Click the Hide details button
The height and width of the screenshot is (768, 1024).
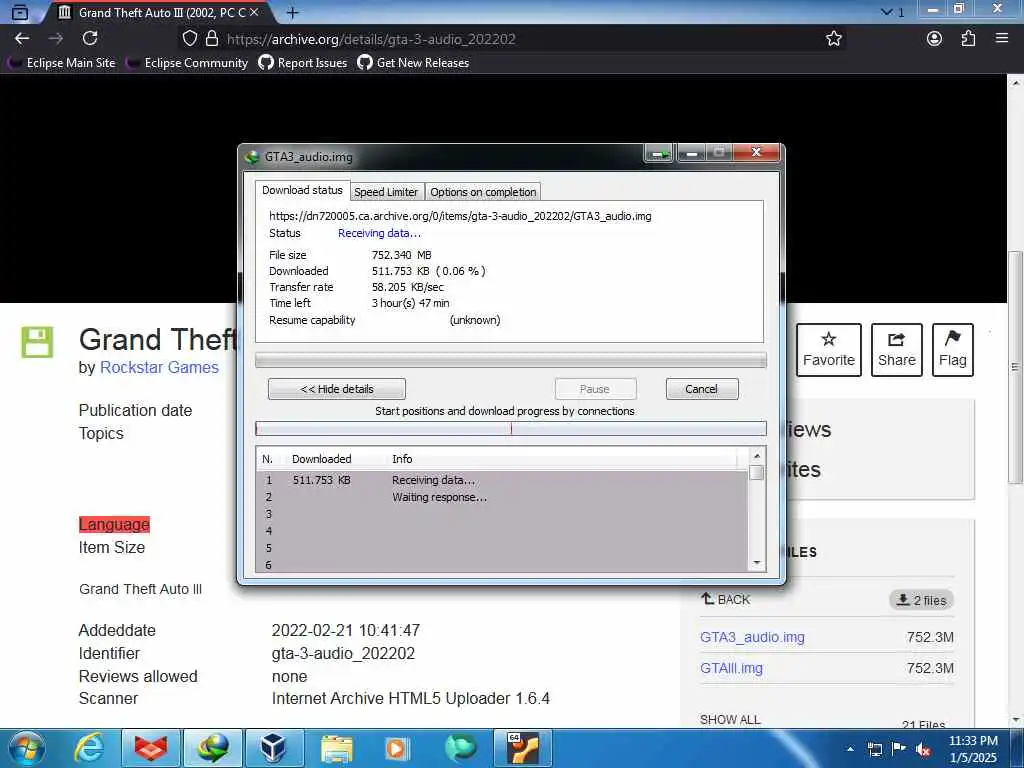(337, 389)
